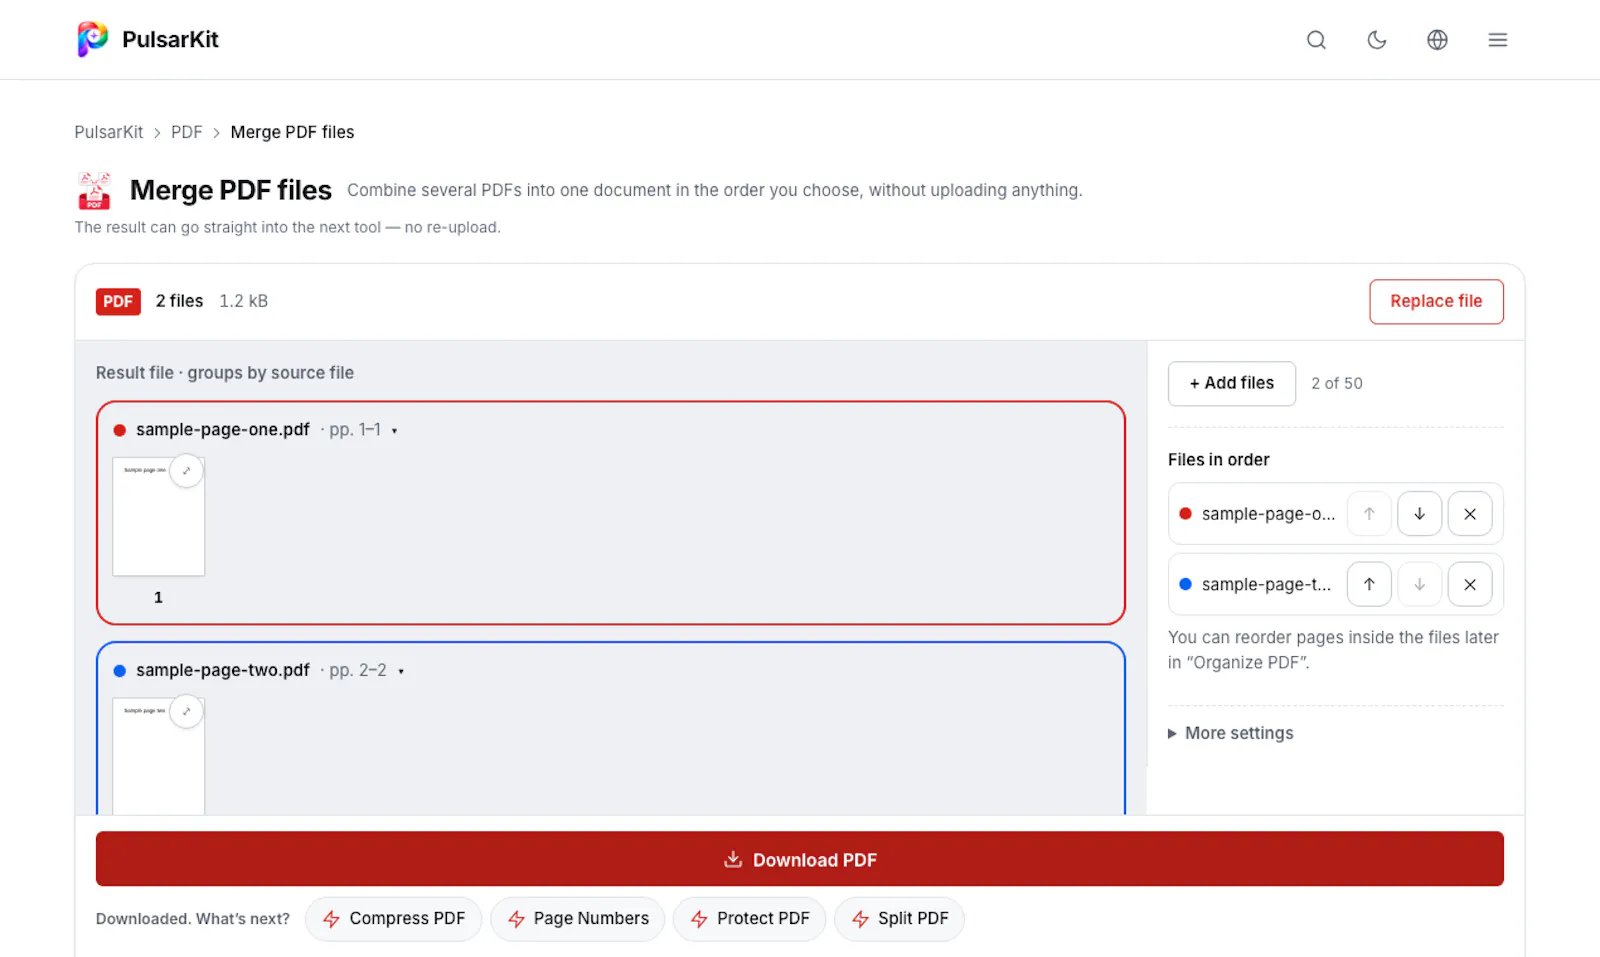Open Compress PDF next tool
Screen dimensions: 1600x957
(393, 919)
